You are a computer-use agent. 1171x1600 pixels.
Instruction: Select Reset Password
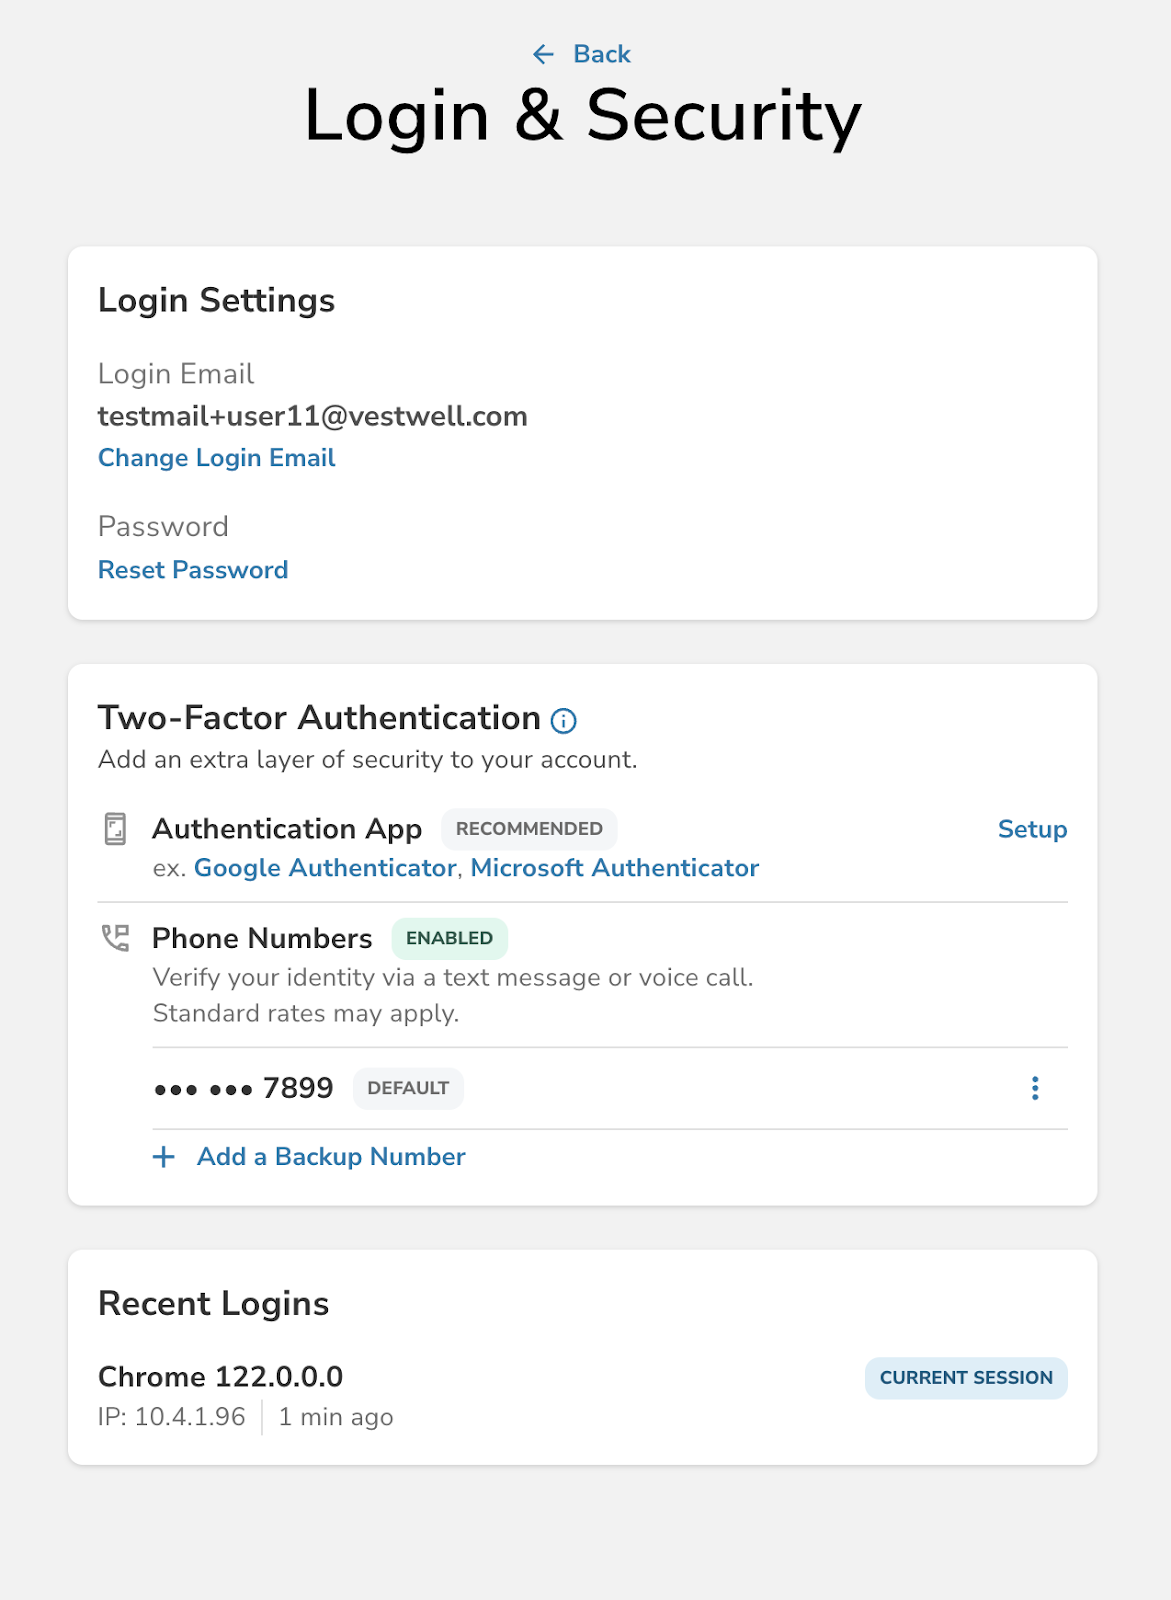point(193,570)
